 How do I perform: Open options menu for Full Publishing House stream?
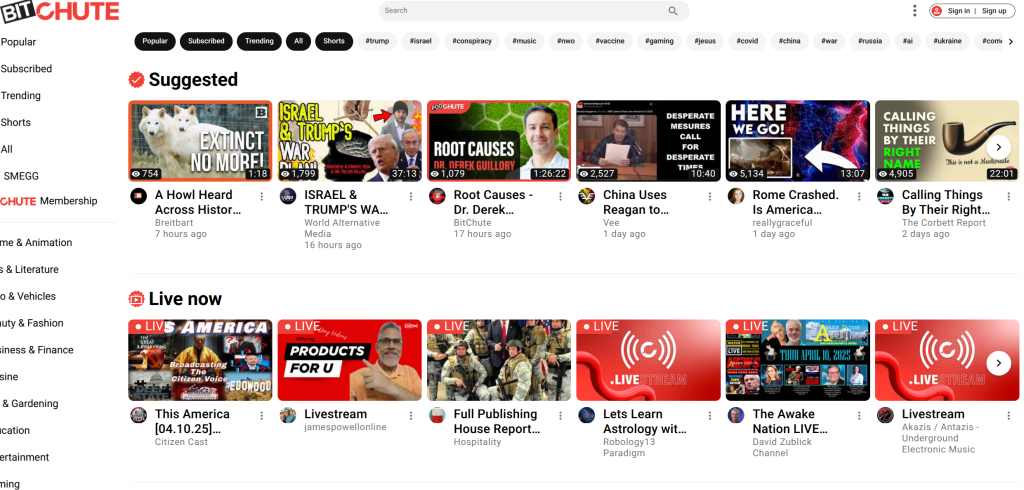[x=560, y=416]
